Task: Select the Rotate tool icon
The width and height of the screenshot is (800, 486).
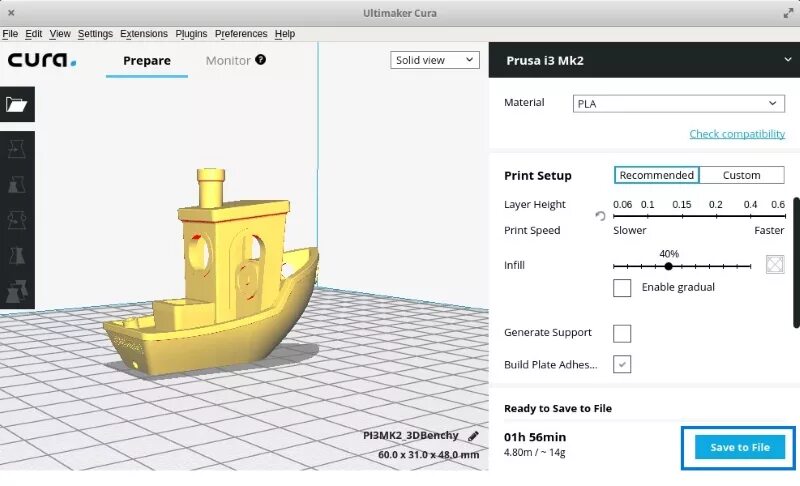Action: 16,220
